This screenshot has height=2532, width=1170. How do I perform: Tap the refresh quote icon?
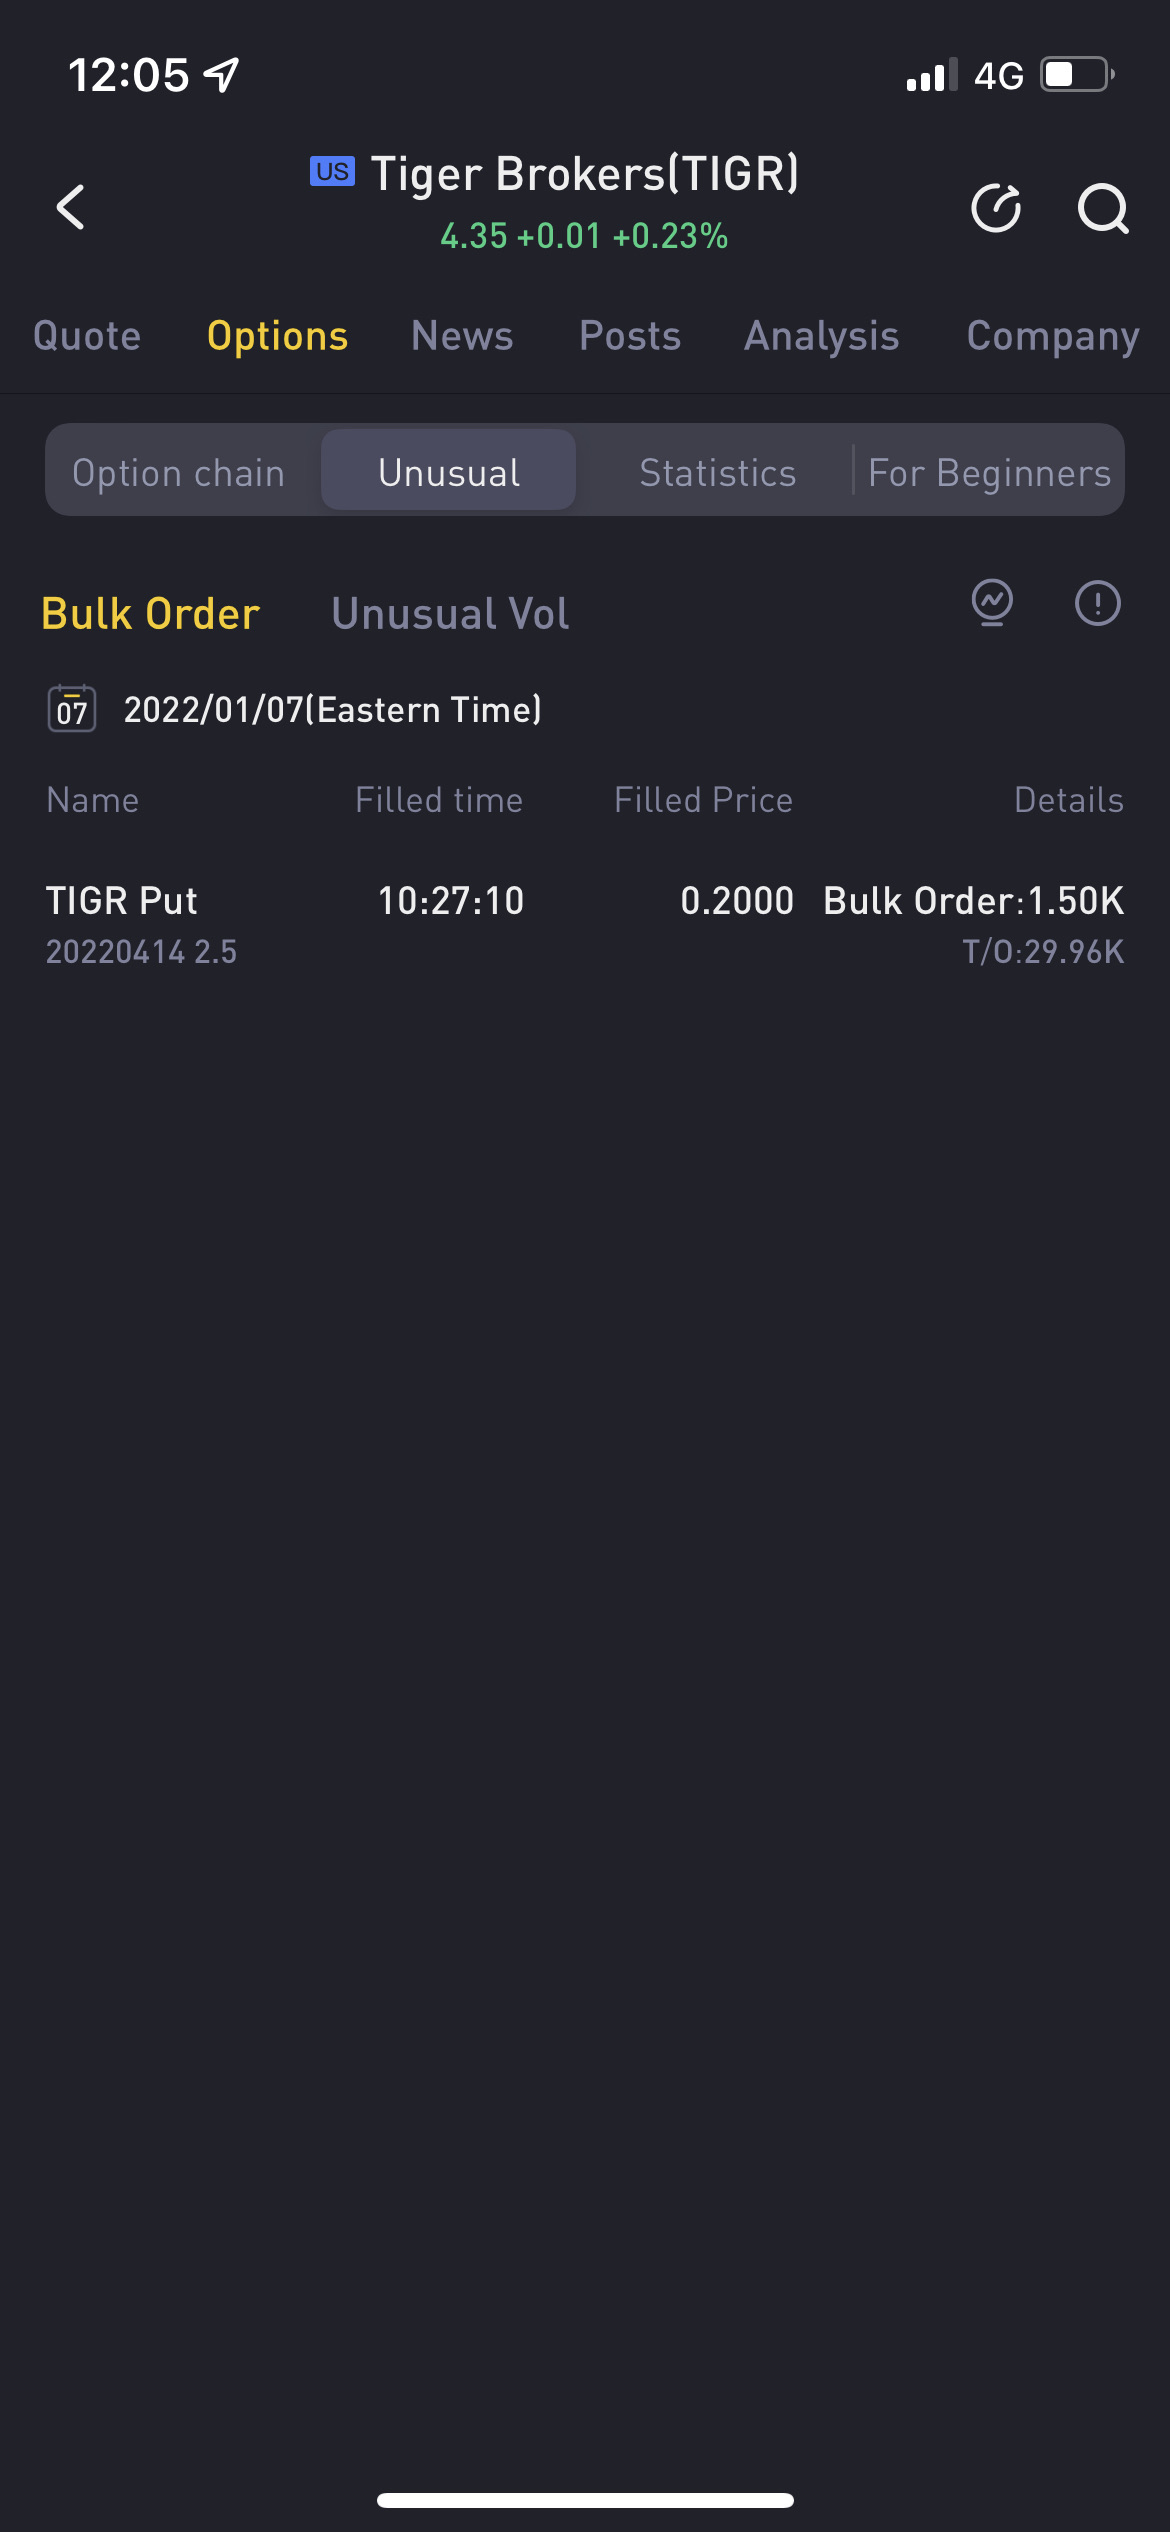996,208
